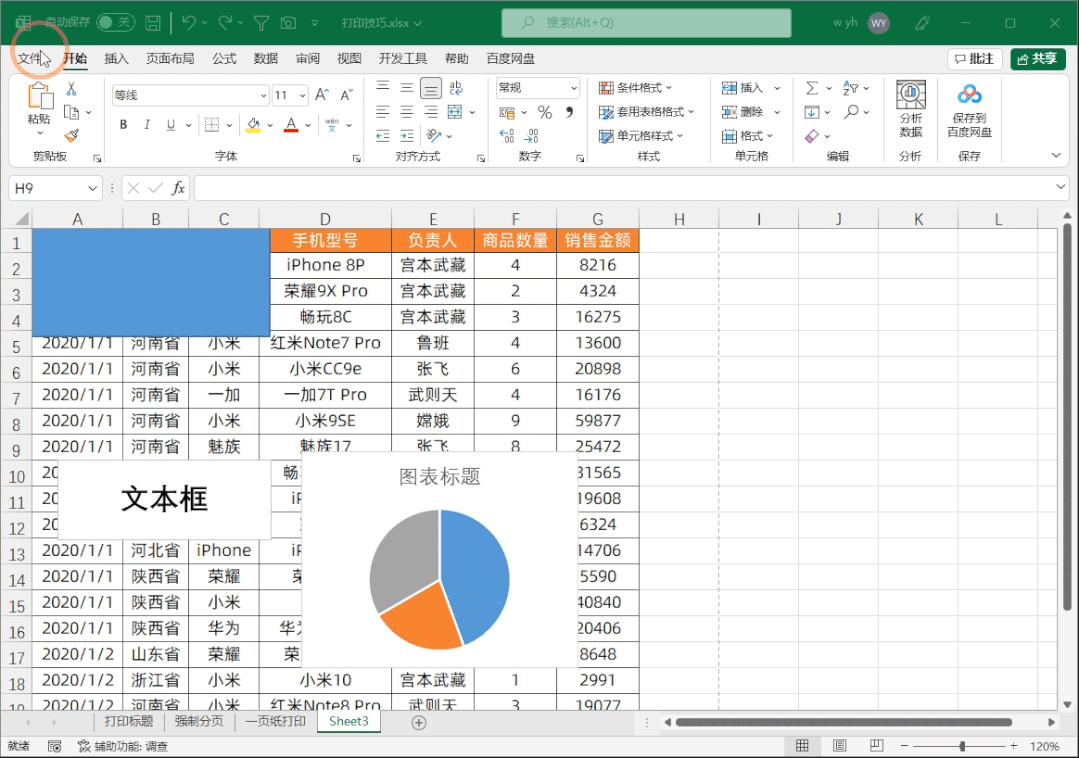This screenshot has width=1079, height=758.
Task: Click the Orientation text angle icon
Action: coord(434,136)
